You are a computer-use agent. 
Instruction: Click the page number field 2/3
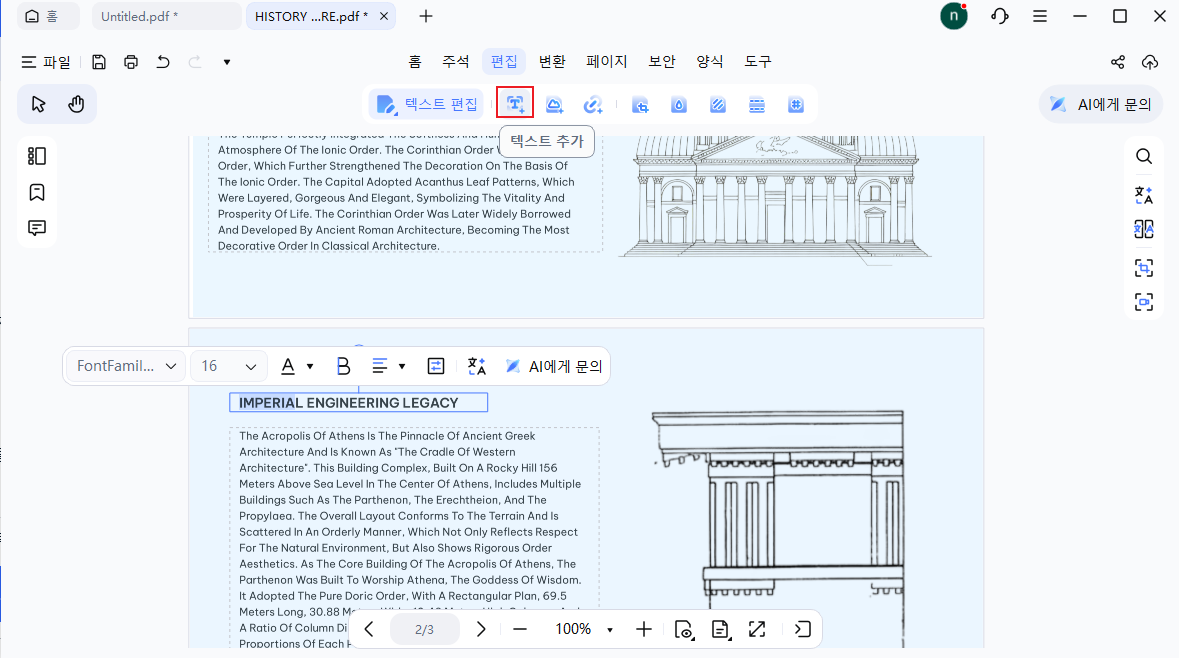pyautogui.click(x=424, y=629)
